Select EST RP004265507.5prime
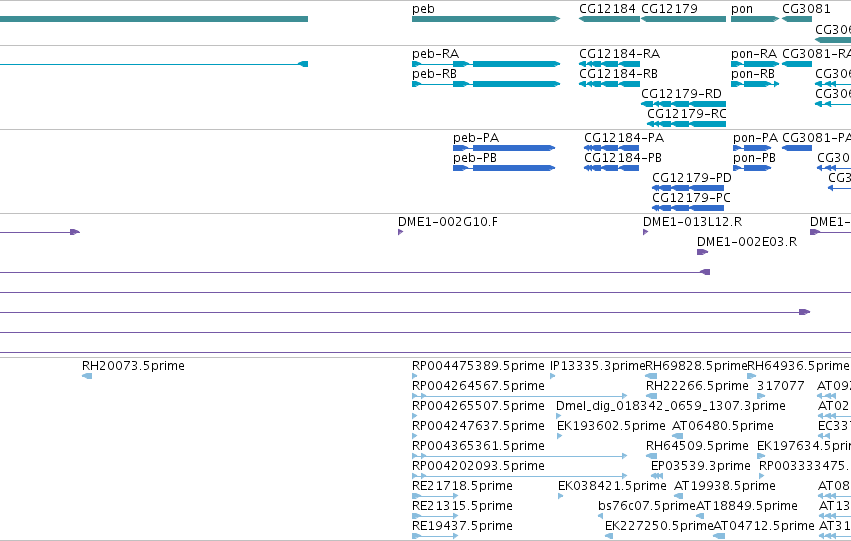Image resolution: width=851 pixels, height=541 pixels. [x=415, y=416]
